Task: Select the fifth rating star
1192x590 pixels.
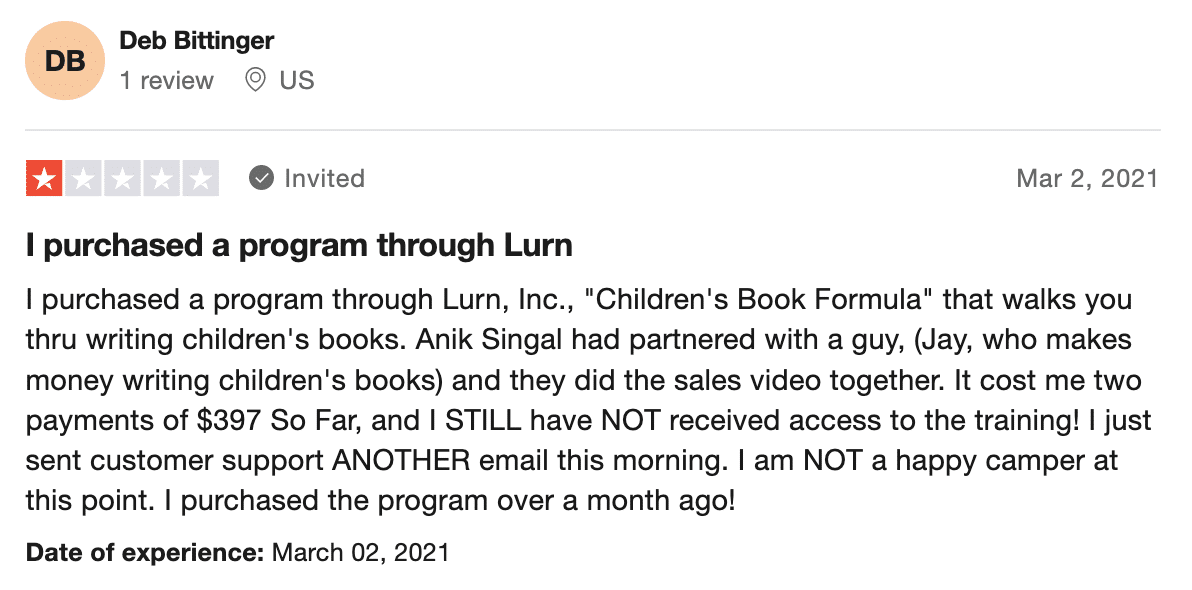Action: pyautogui.click(x=201, y=179)
